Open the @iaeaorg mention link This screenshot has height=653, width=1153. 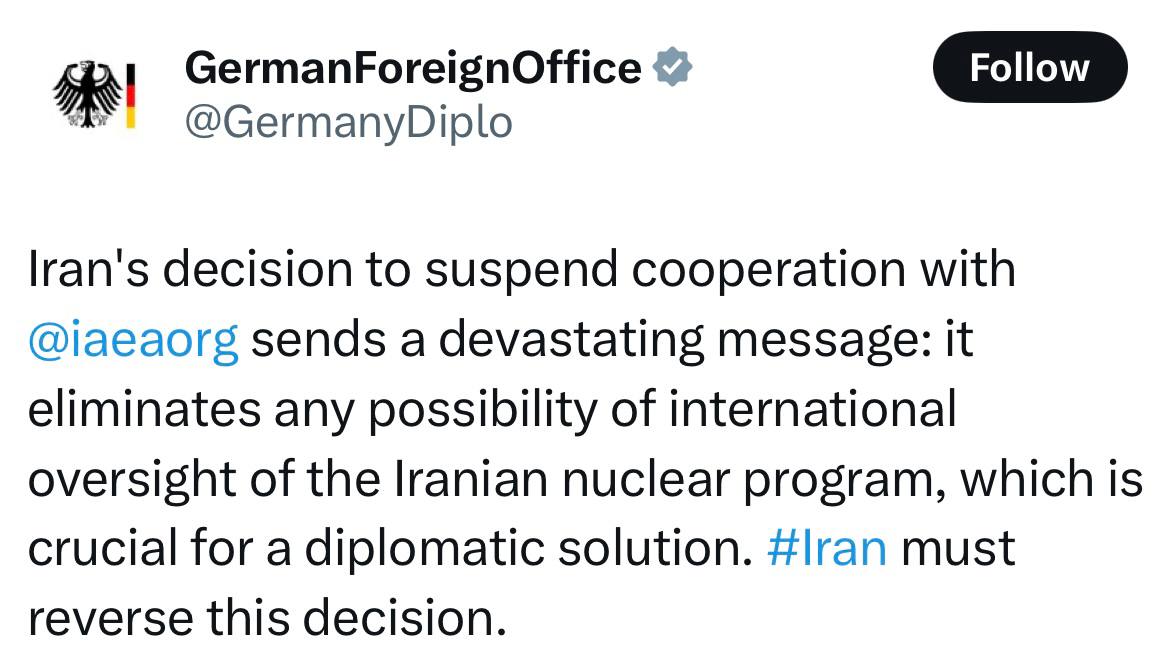(133, 340)
